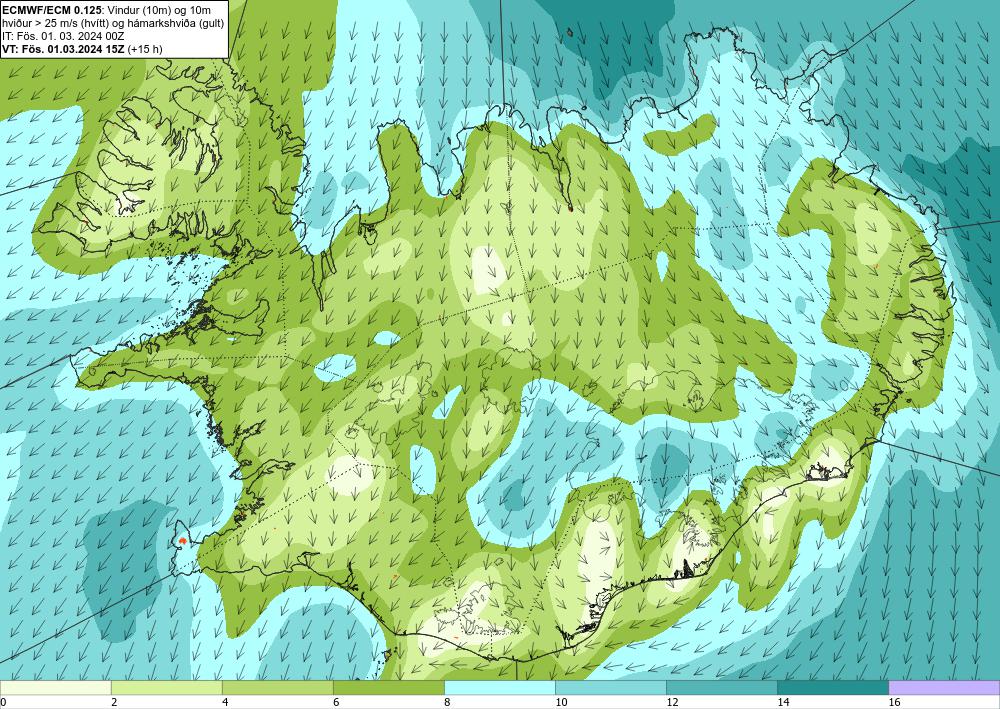
Task: Select the light green 2–4 m/s legend swatch
Action: pos(166,688)
